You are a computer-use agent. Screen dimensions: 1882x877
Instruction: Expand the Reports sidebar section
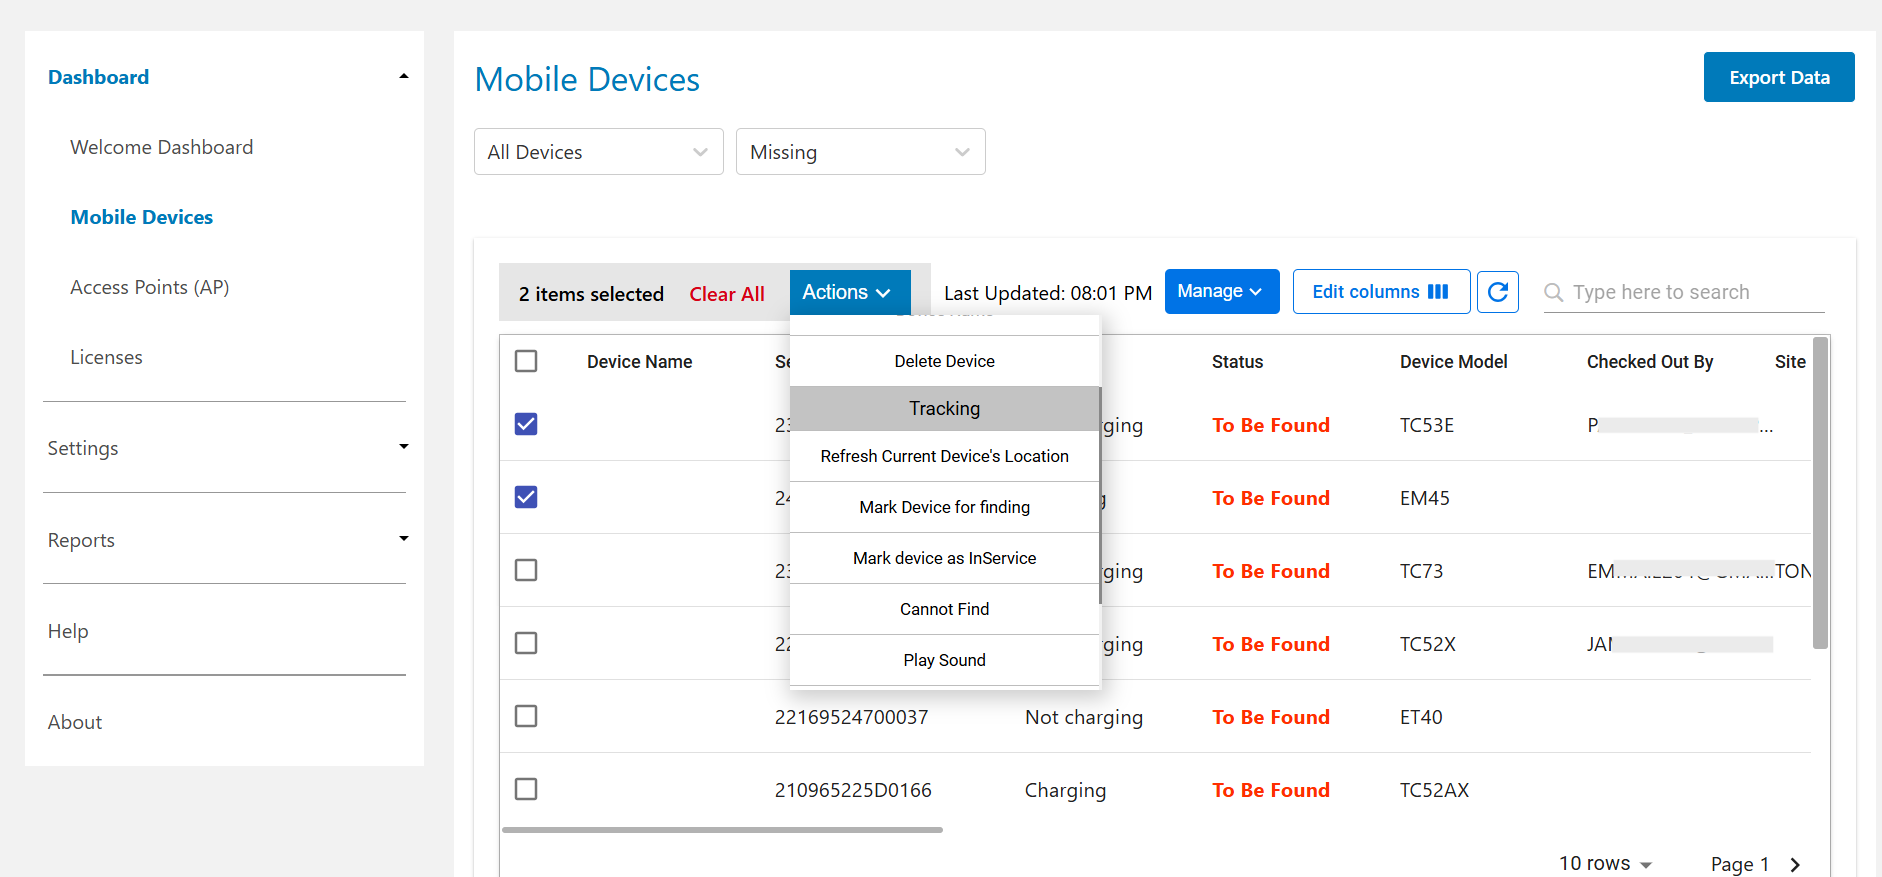(x=403, y=539)
